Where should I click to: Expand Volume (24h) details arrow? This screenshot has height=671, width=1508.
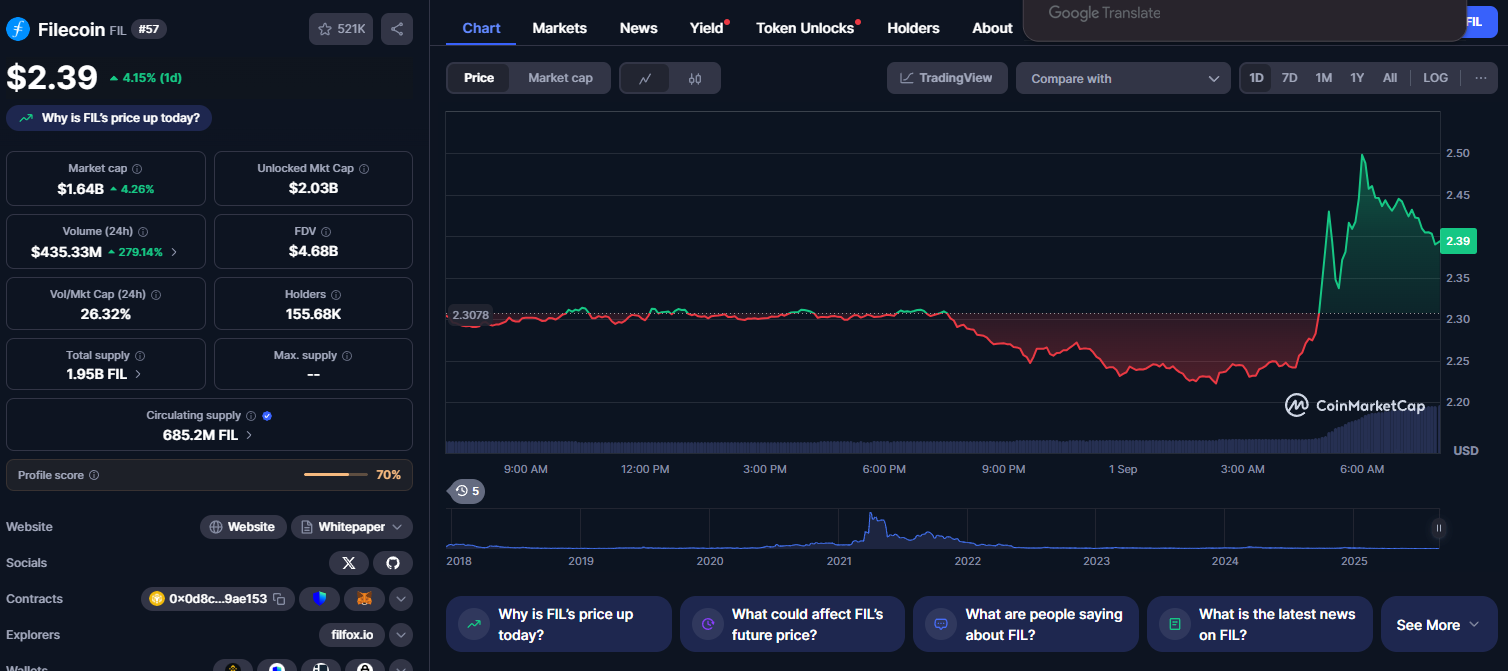(x=174, y=252)
